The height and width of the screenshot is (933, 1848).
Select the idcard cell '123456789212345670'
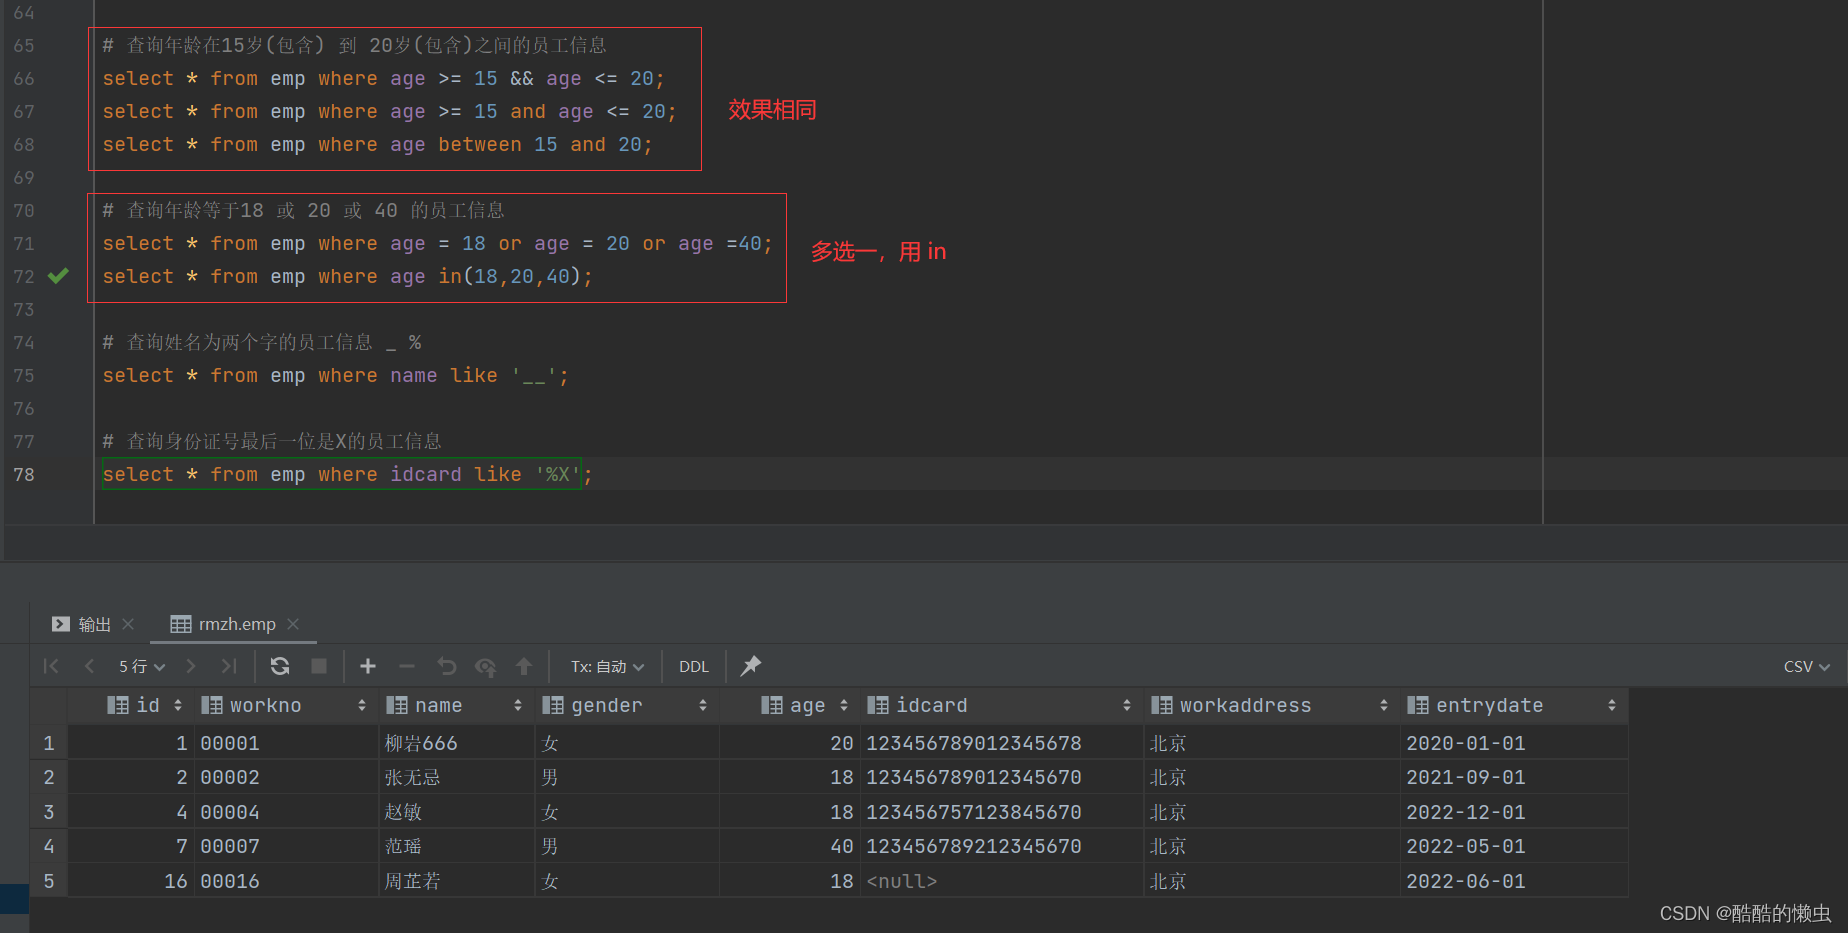tap(1002, 846)
